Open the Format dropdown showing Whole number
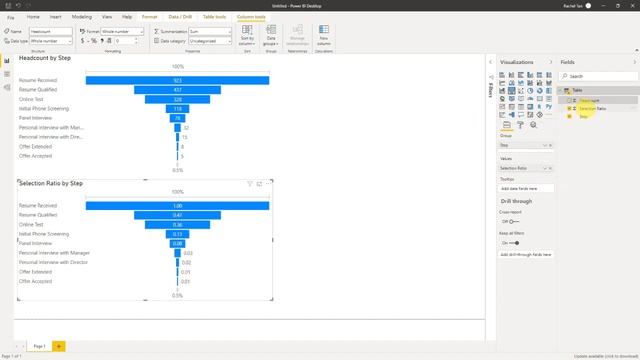 (x=122, y=31)
